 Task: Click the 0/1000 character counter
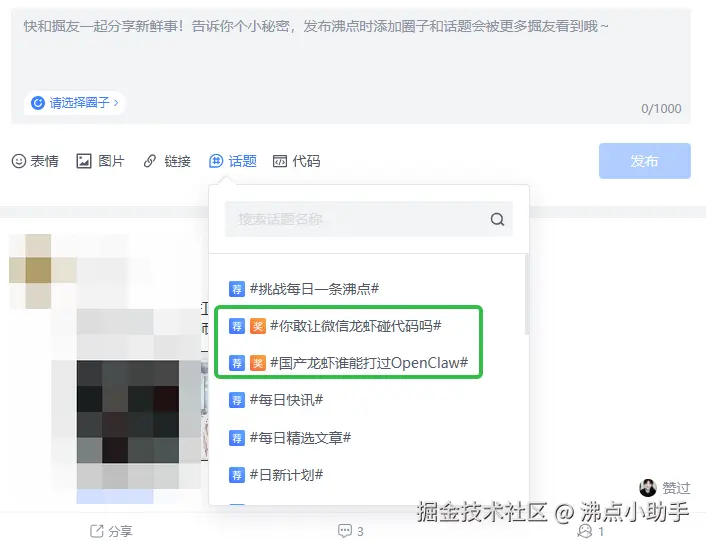coord(661,108)
